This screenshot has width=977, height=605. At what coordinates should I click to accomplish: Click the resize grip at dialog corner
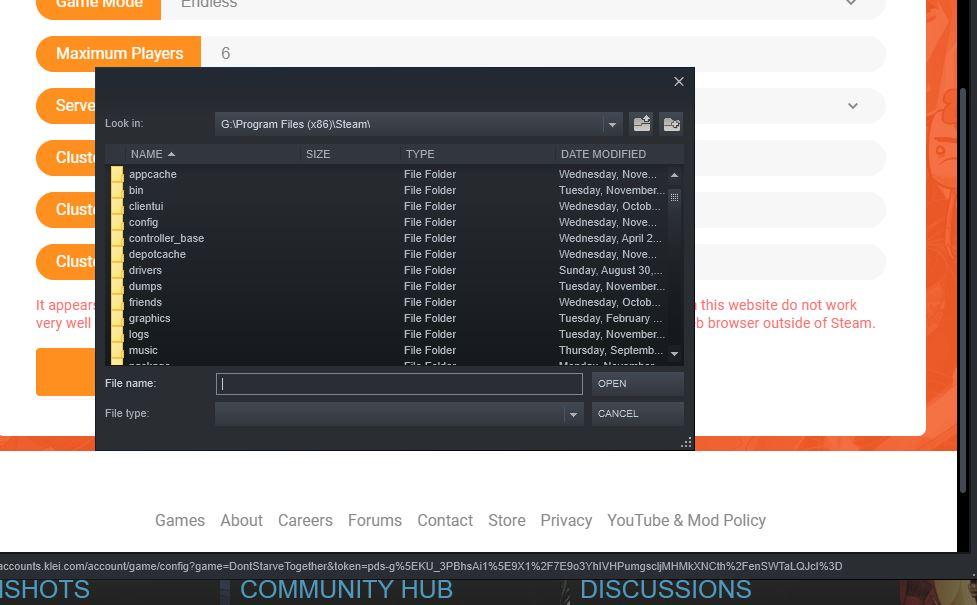click(x=686, y=442)
